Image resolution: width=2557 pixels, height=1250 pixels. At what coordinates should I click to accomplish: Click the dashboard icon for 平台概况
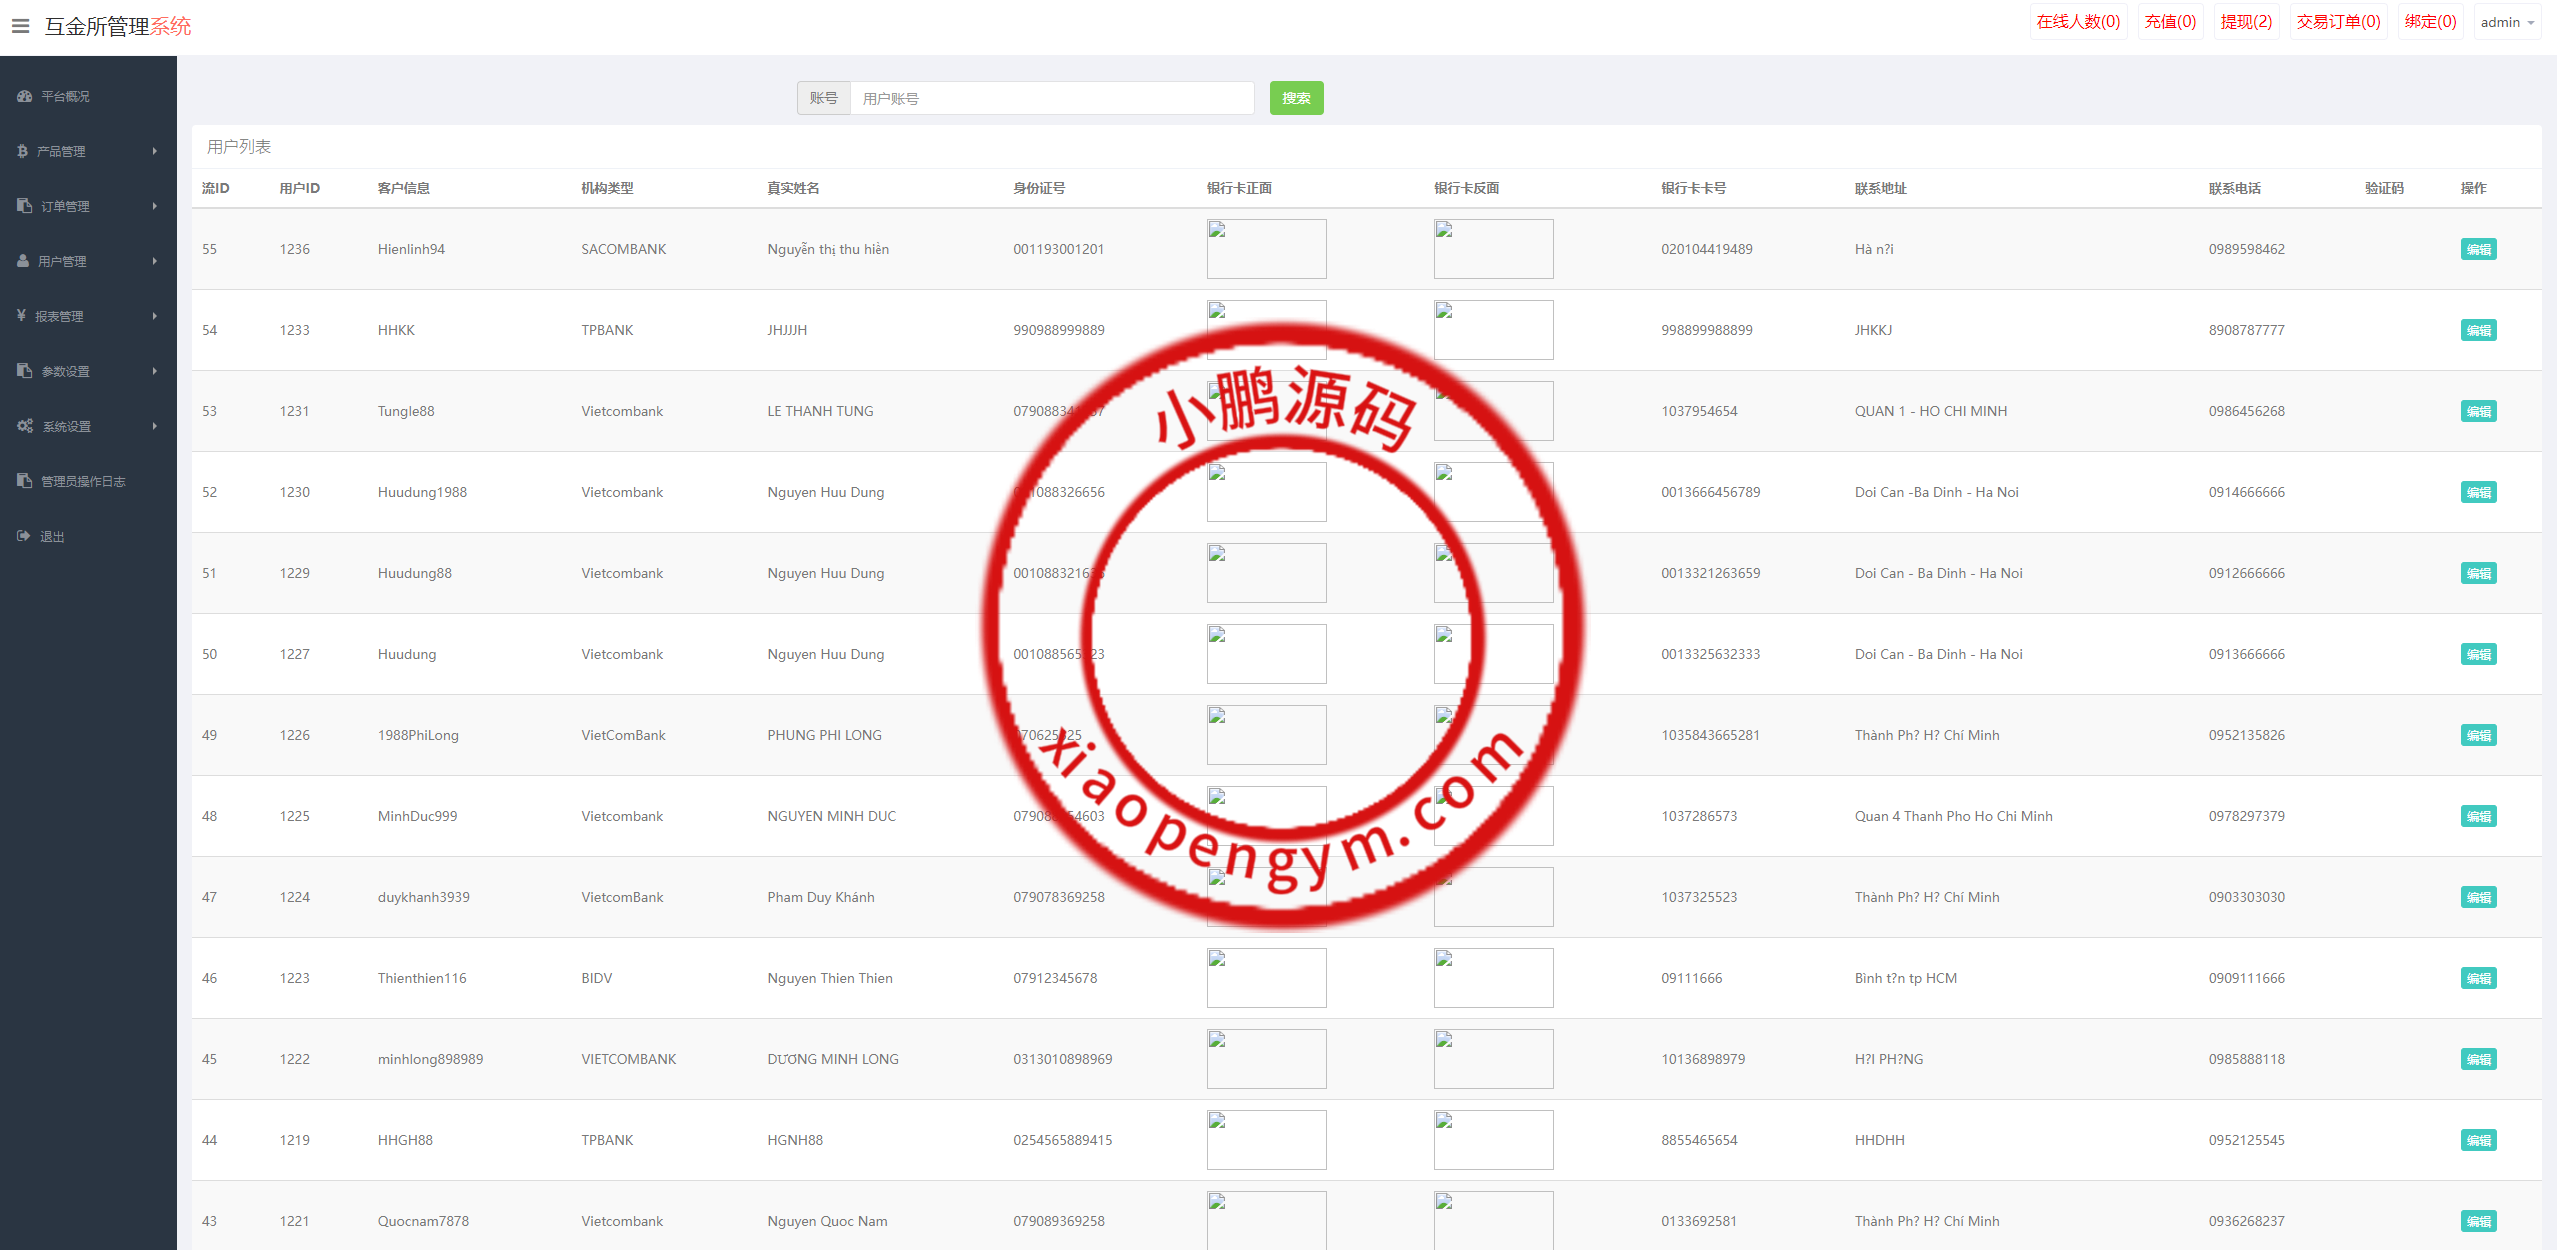[x=25, y=96]
